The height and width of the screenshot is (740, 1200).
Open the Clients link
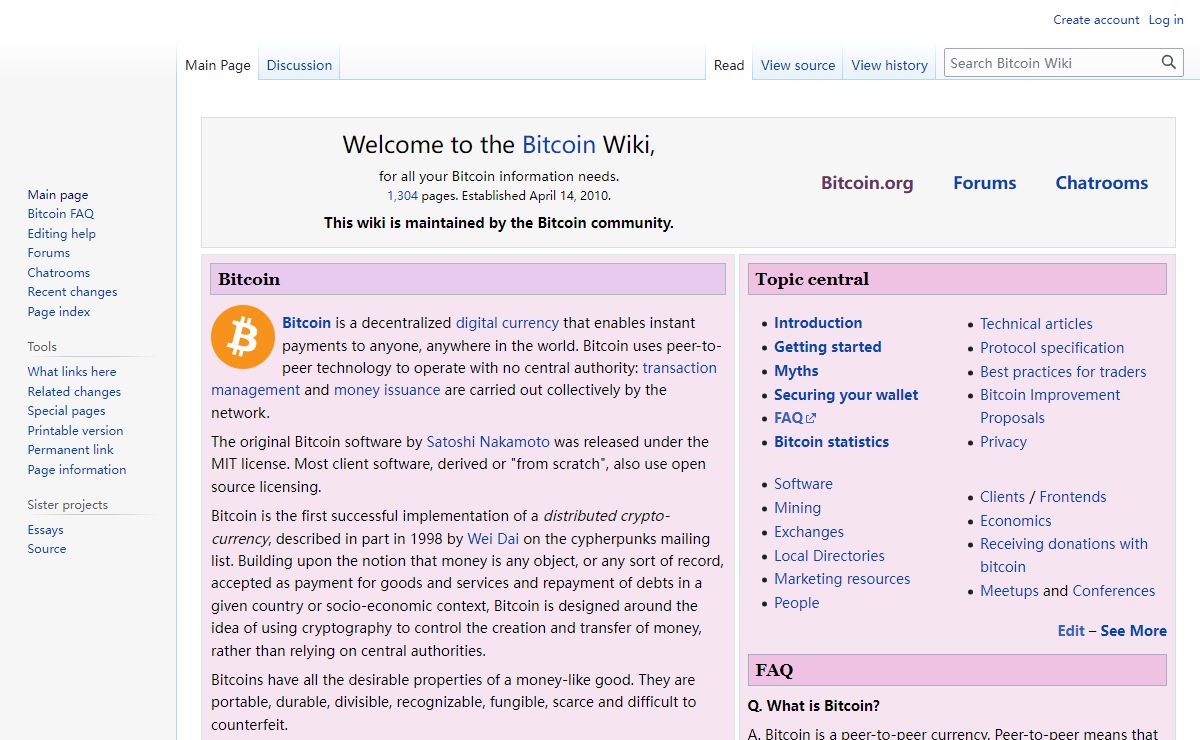[1002, 497]
